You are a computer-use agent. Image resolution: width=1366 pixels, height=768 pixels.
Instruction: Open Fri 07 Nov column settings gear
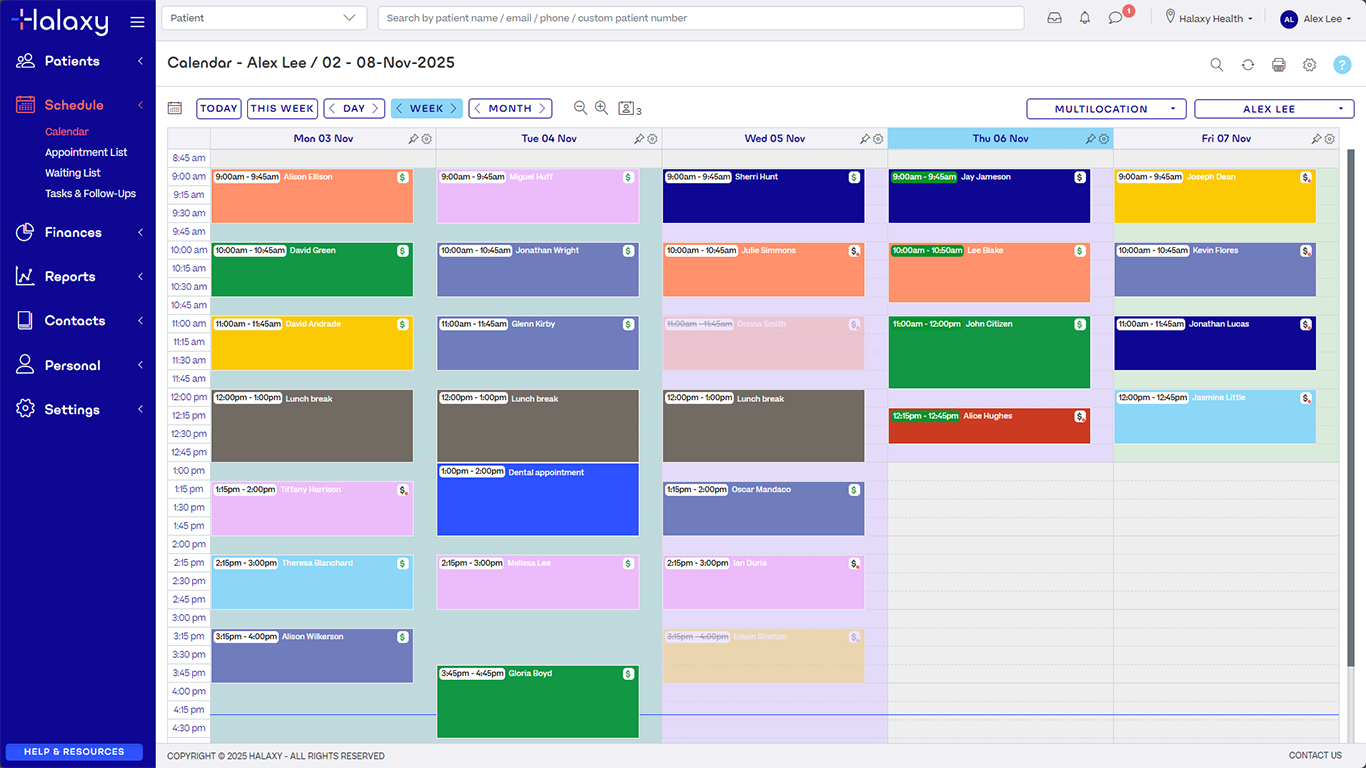pyautogui.click(x=1330, y=139)
